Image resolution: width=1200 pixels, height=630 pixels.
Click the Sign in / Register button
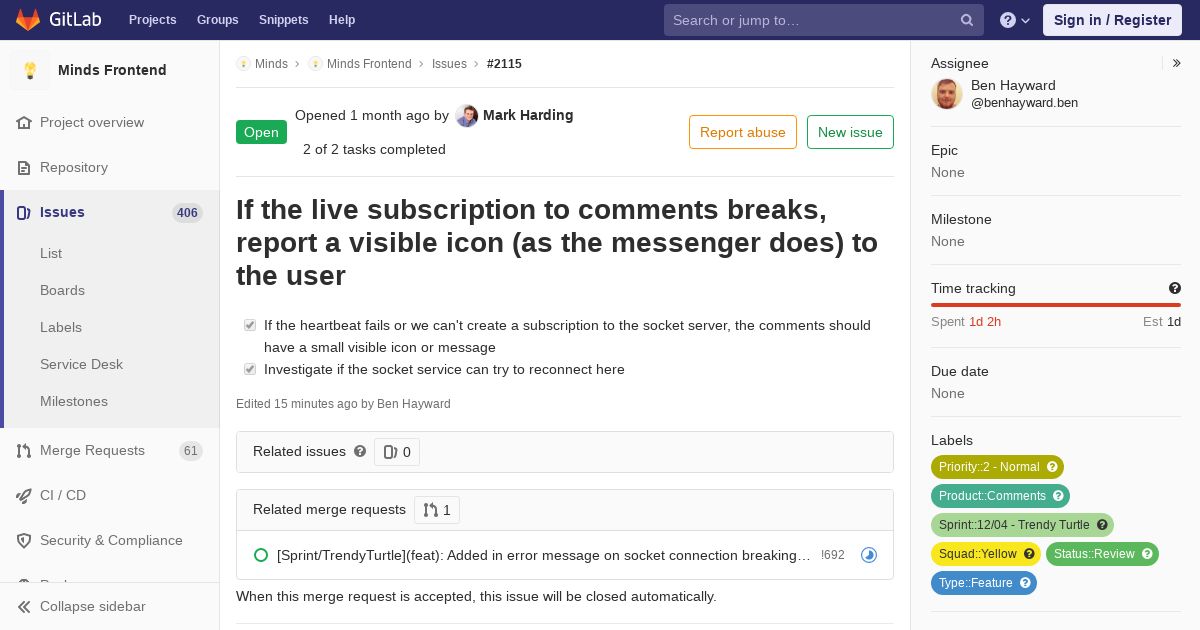pyautogui.click(x=1112, y=20)
